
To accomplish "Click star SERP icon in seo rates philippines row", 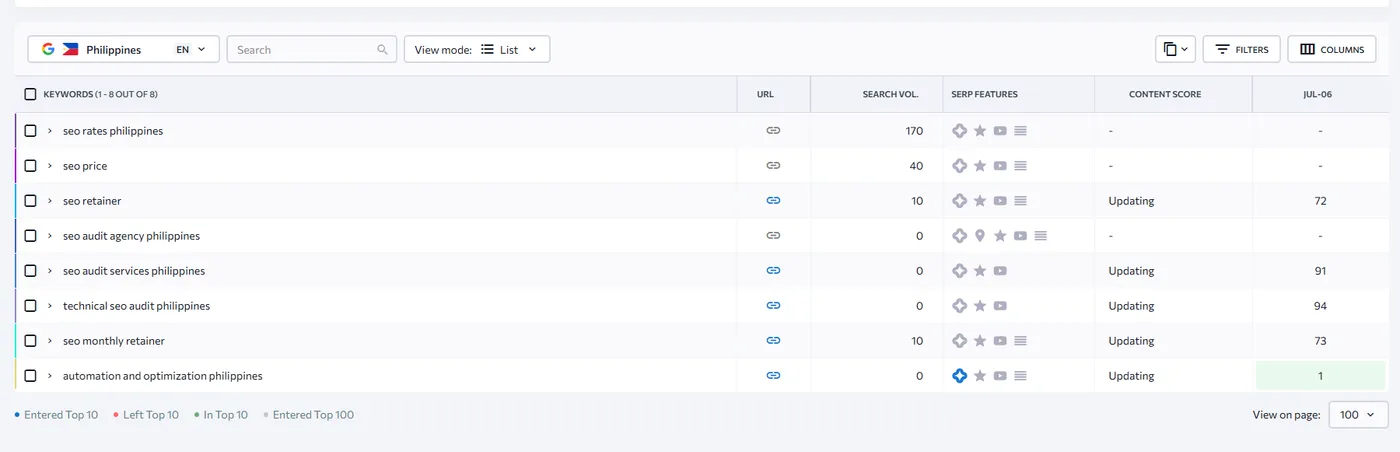I will coord(980,131).
